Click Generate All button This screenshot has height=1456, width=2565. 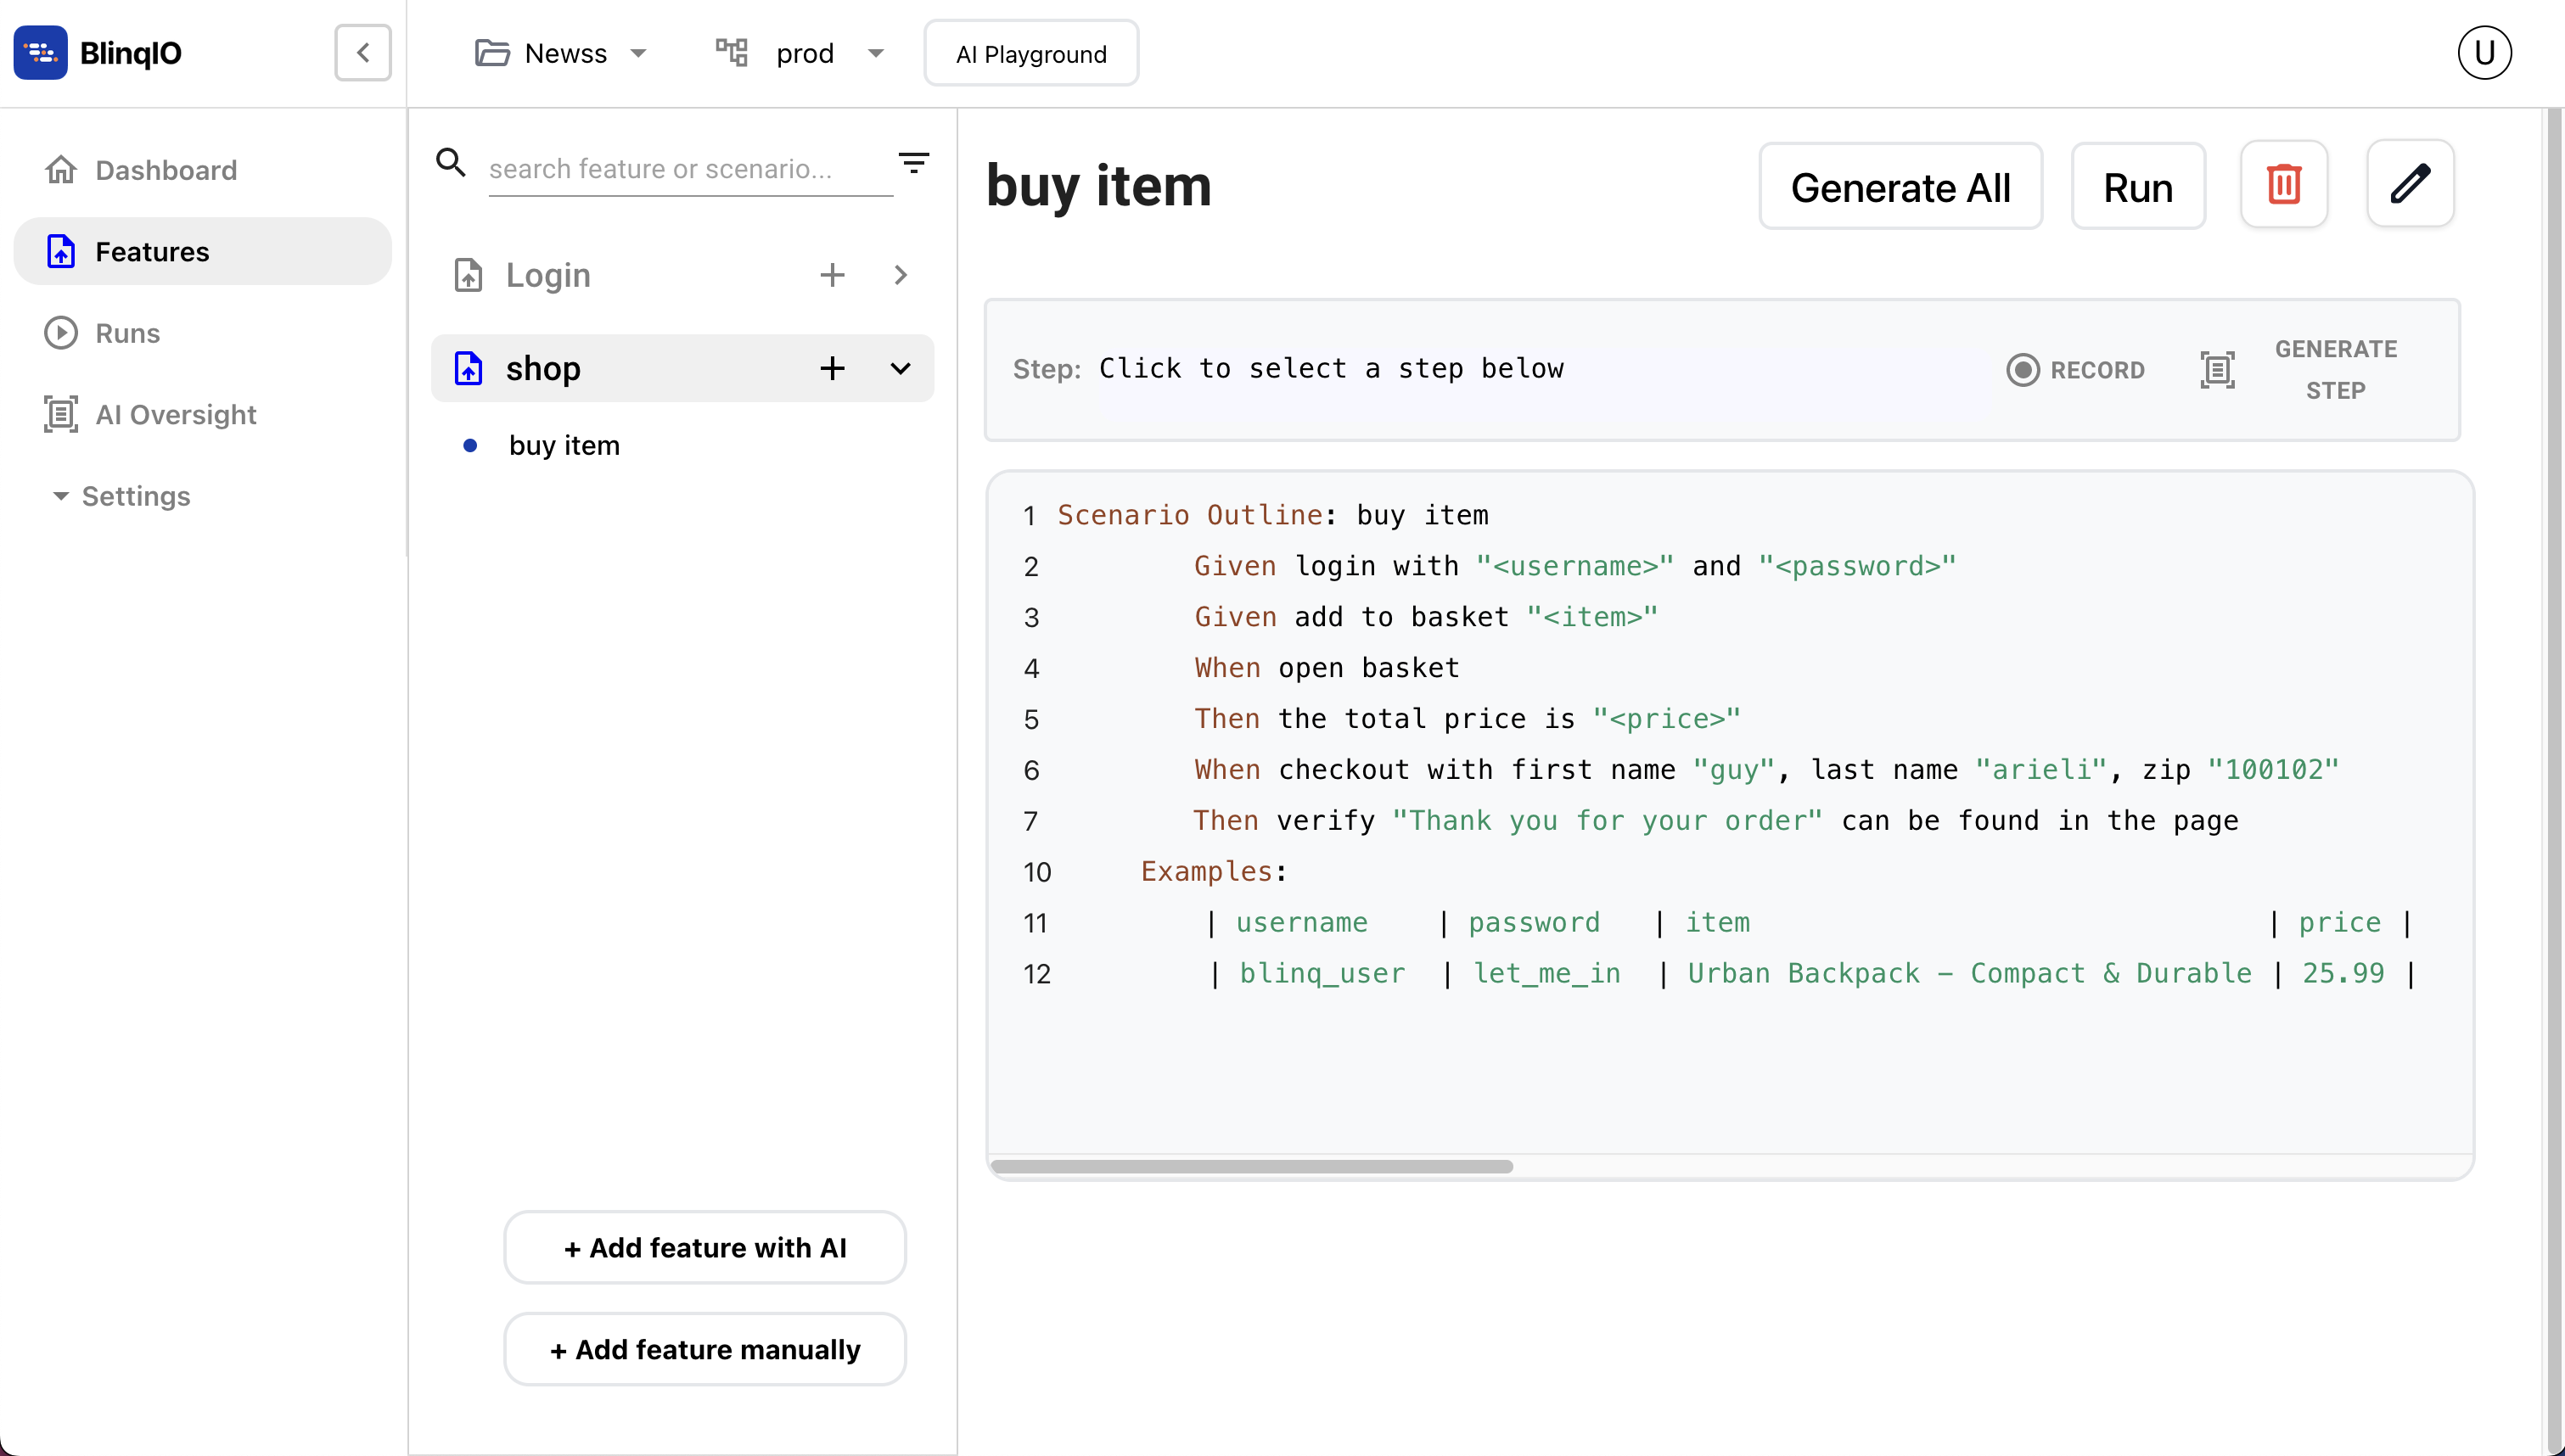click(1900, 187)
